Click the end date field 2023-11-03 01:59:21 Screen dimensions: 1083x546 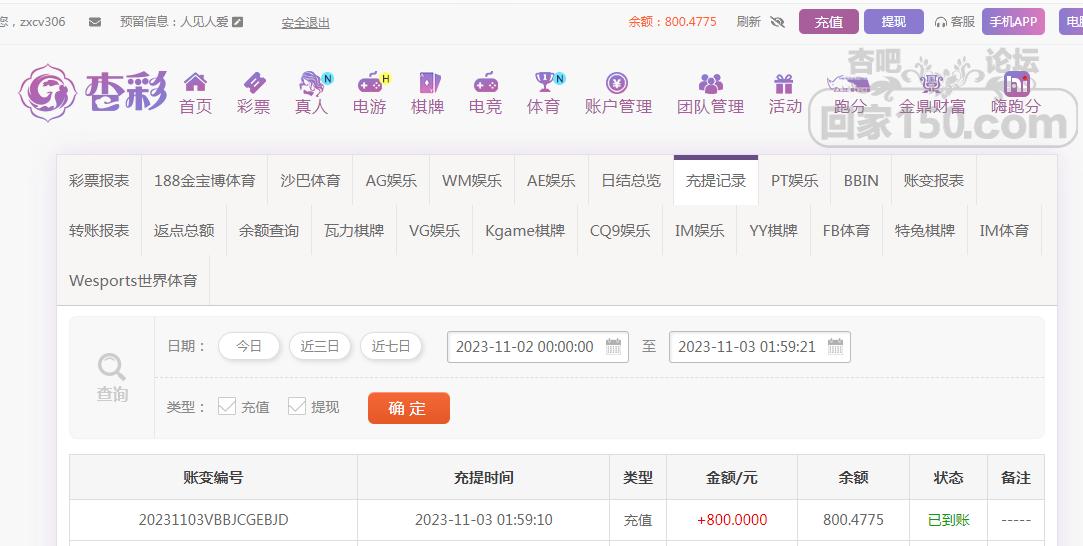click(x=760, y=347)
